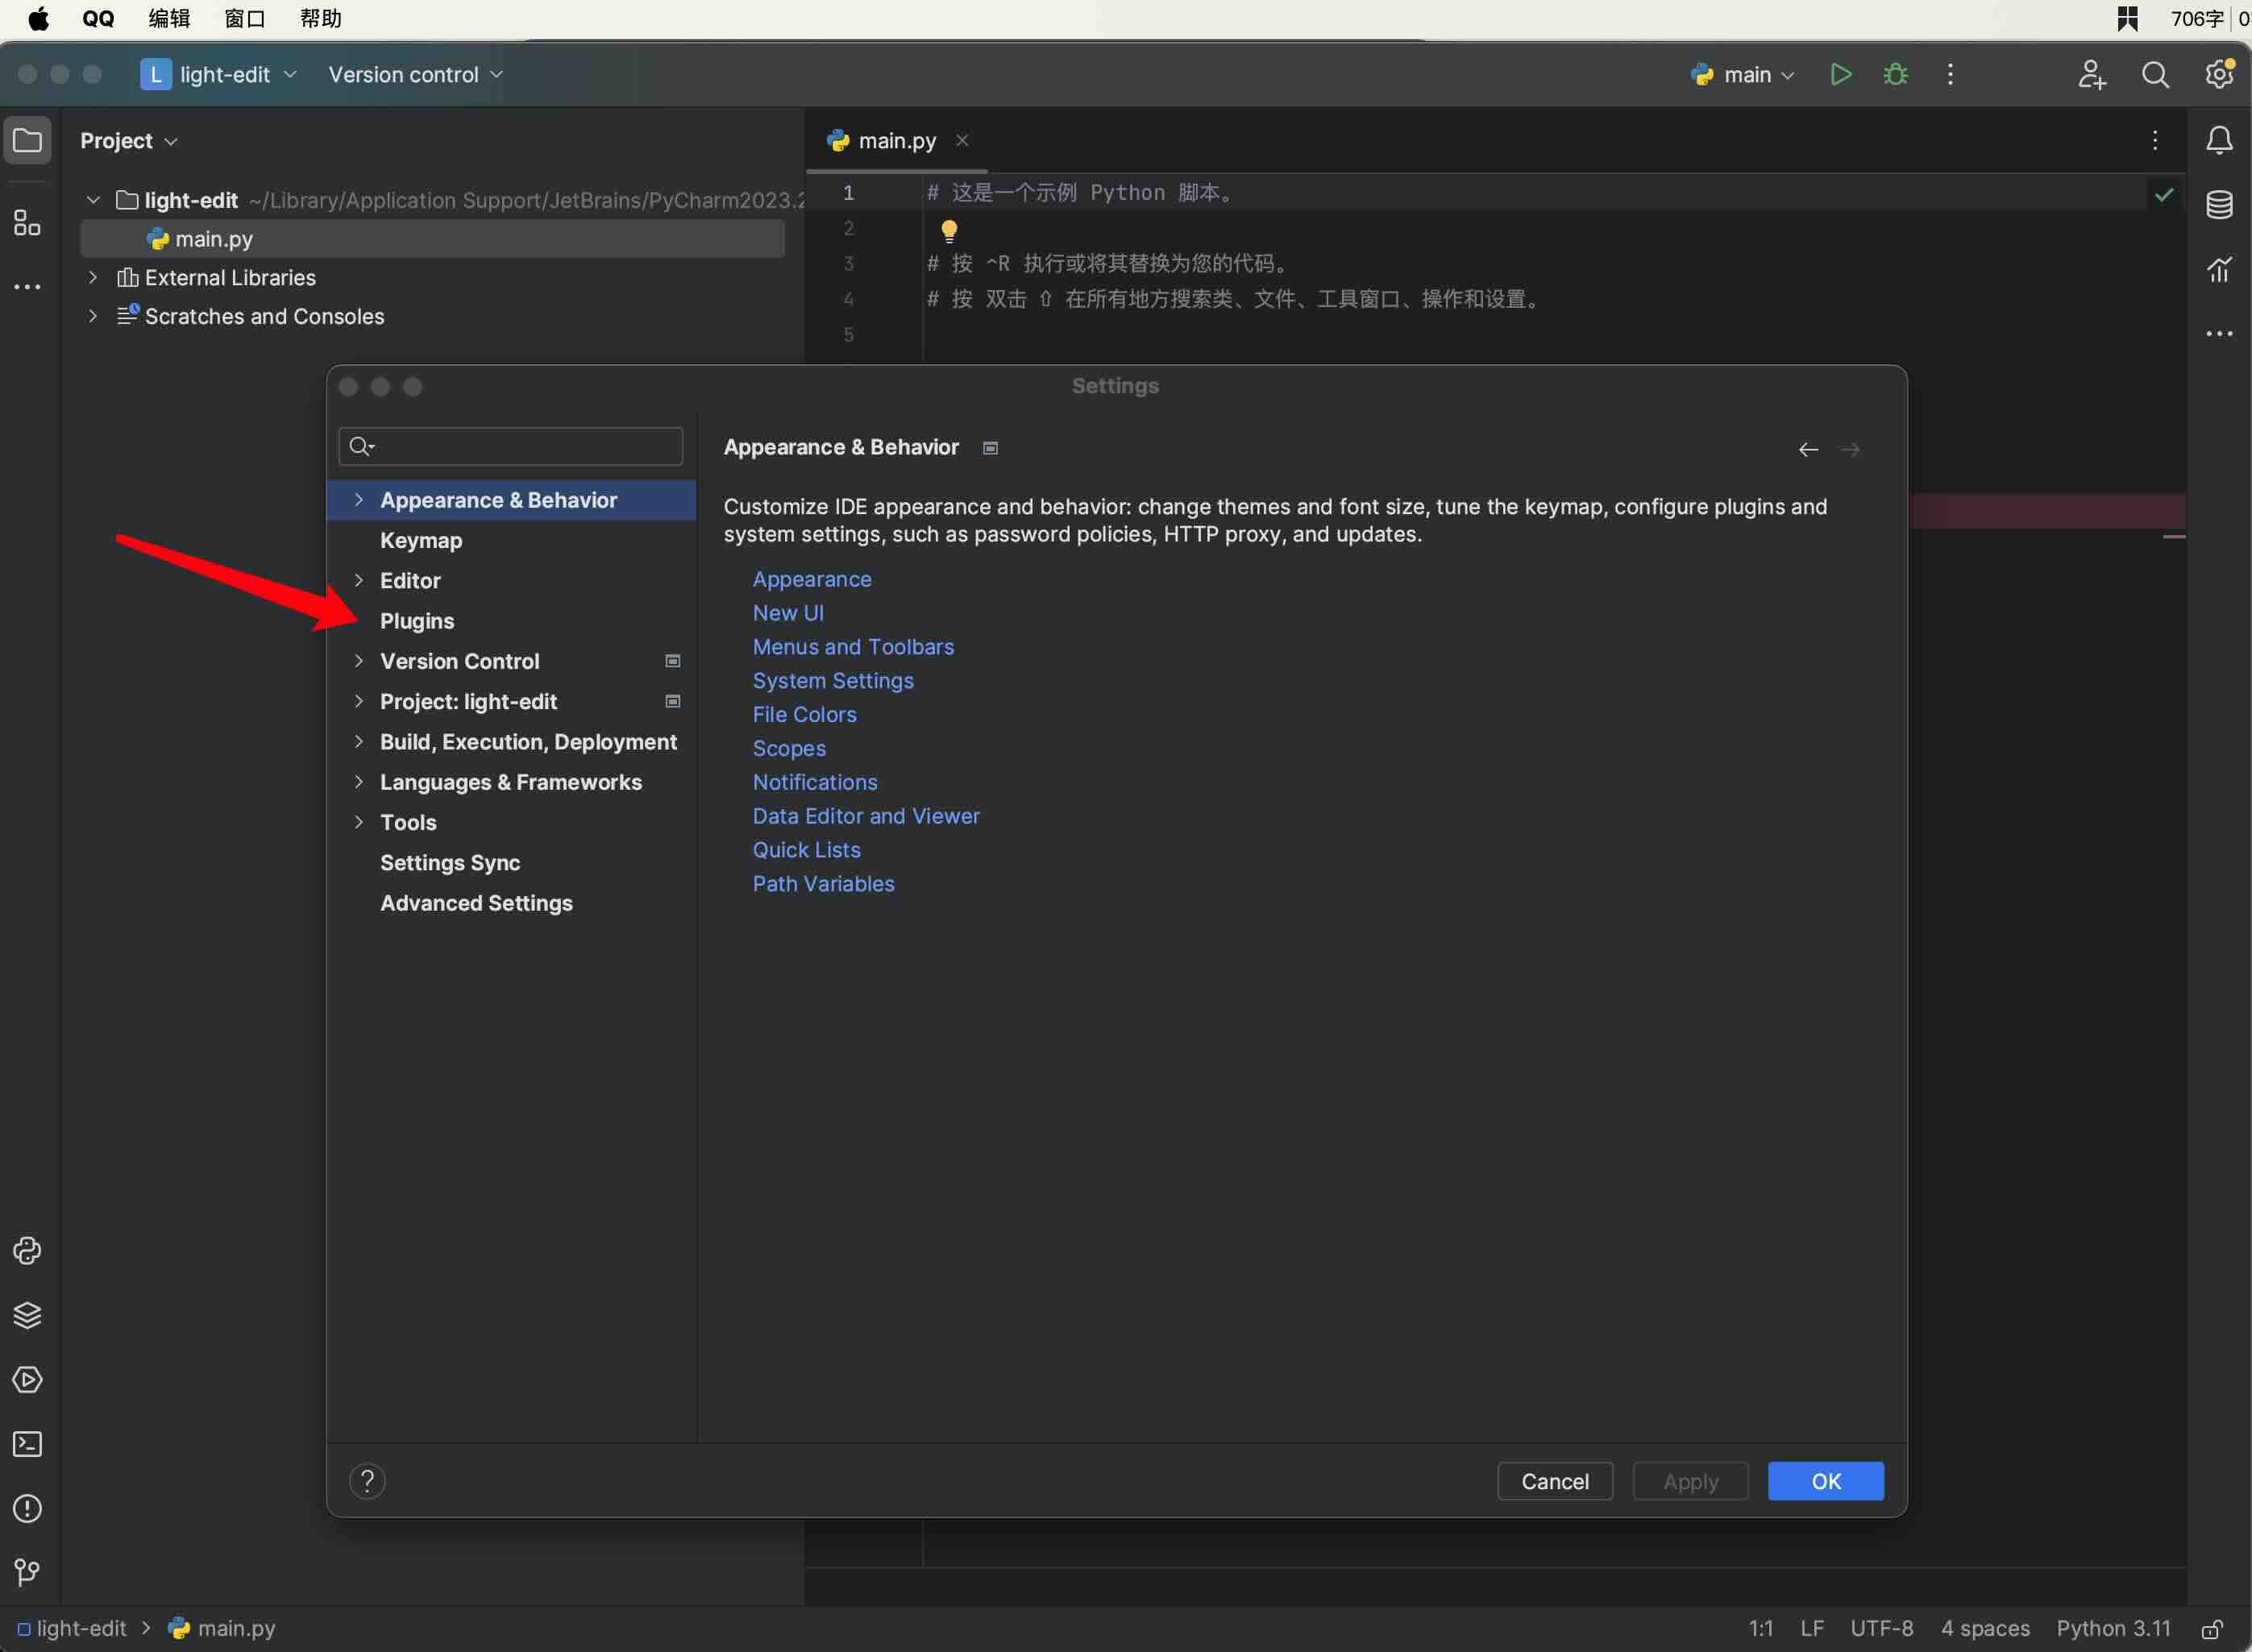Select the Plugins settings page
Image resolution: width=2252 pixels, height=1652 pixels.
pyautogui.click(x=416, y=621)
